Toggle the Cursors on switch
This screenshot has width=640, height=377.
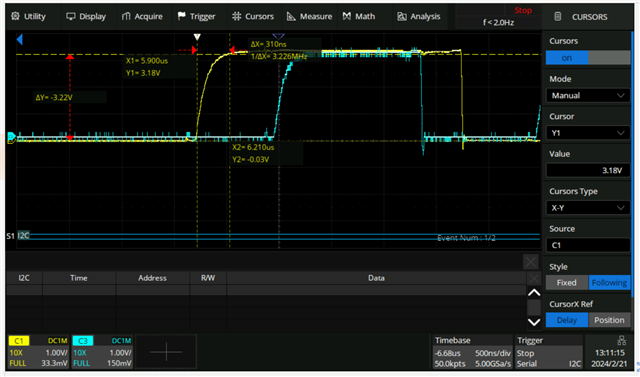[588, 58]
